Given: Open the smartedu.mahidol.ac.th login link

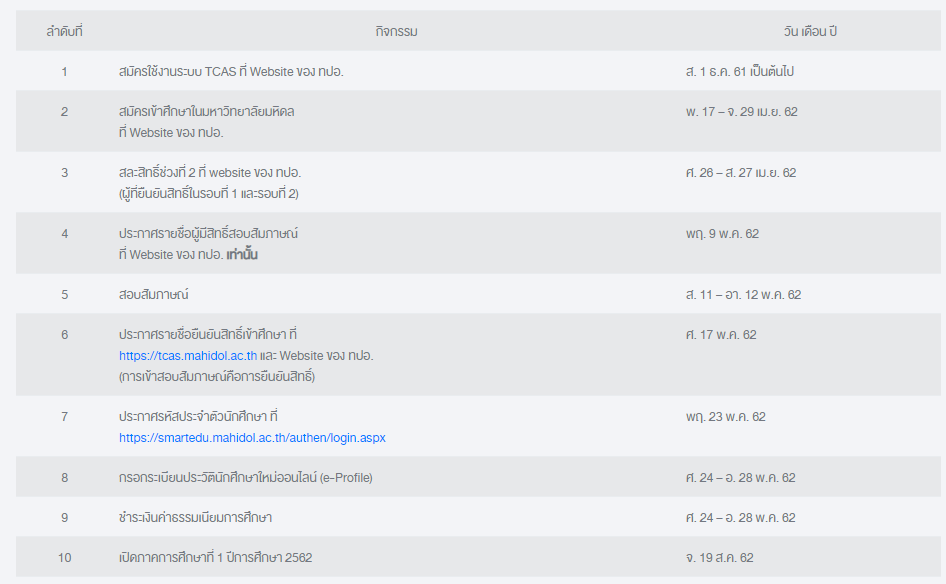Looking at the screenshot, I should tap(252, 438).
